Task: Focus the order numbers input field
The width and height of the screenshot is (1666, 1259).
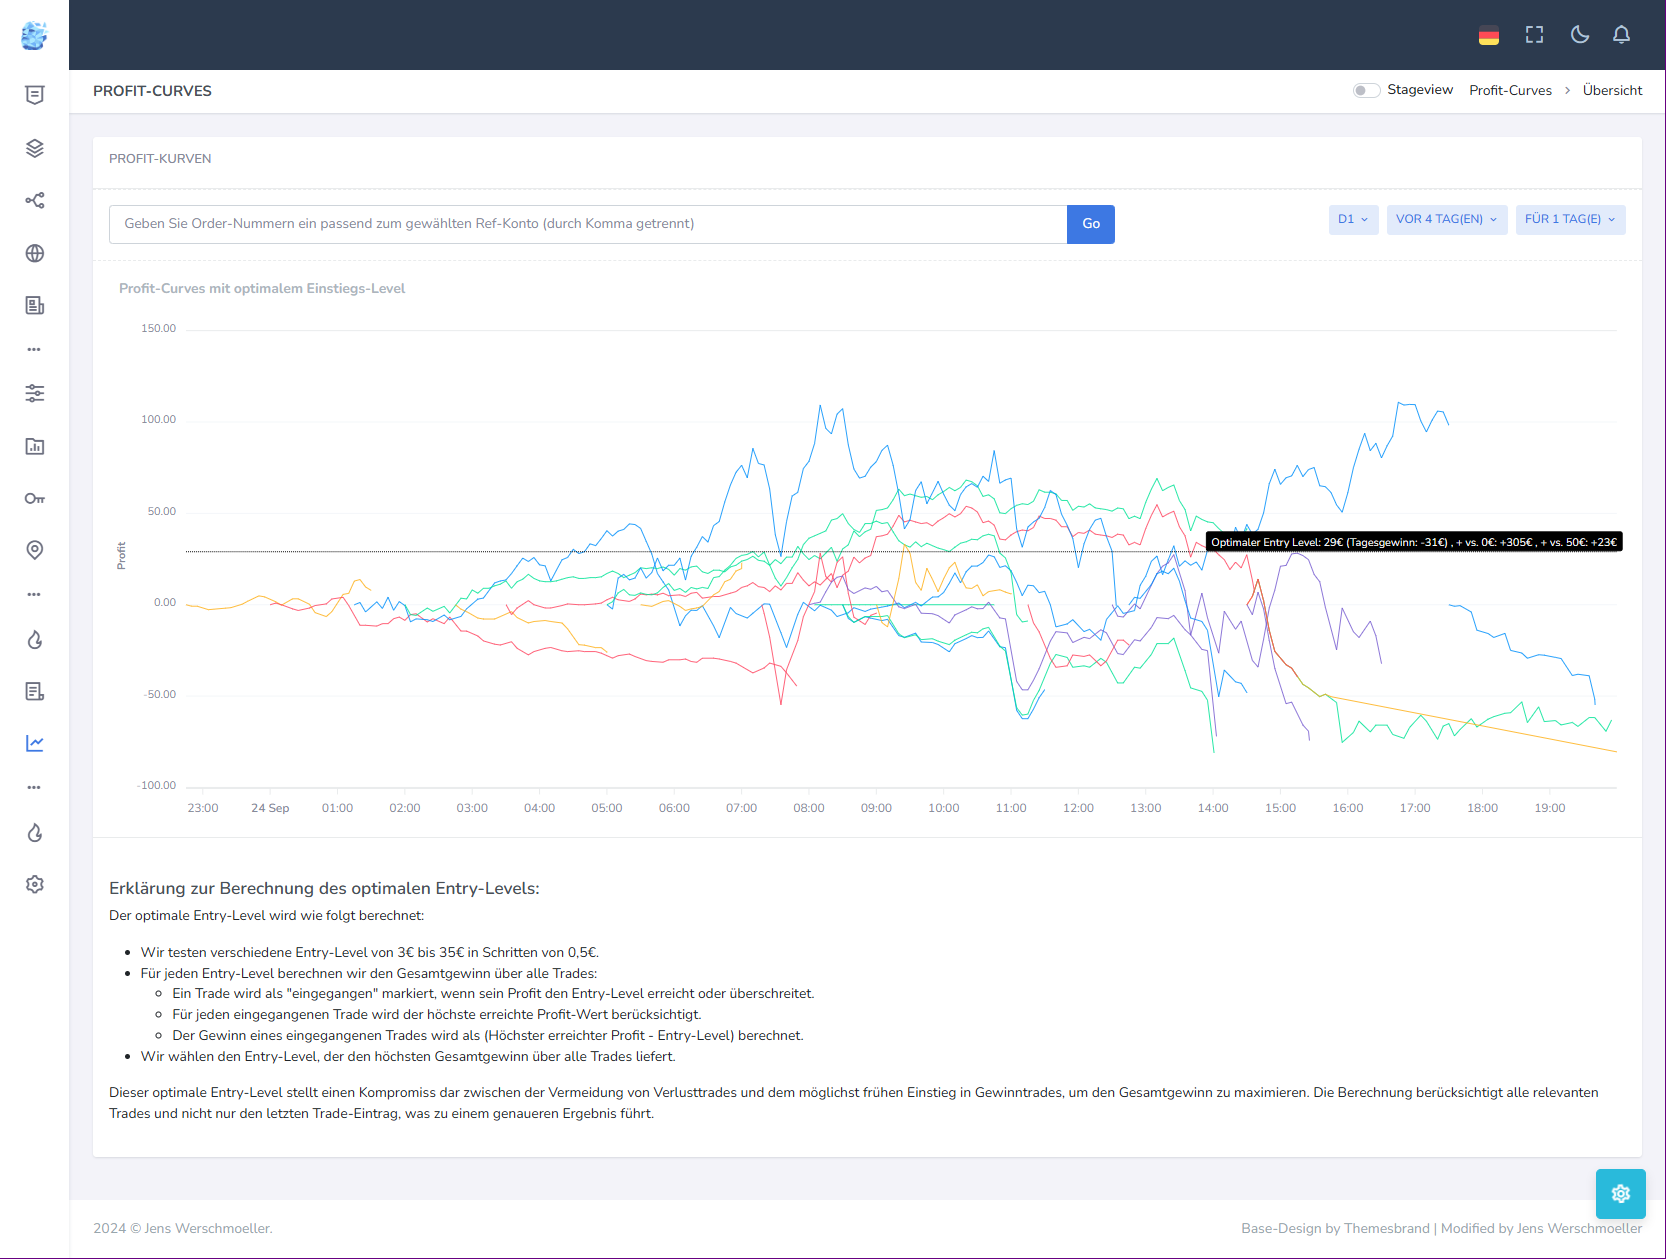Action: click(x=588, y=224)
